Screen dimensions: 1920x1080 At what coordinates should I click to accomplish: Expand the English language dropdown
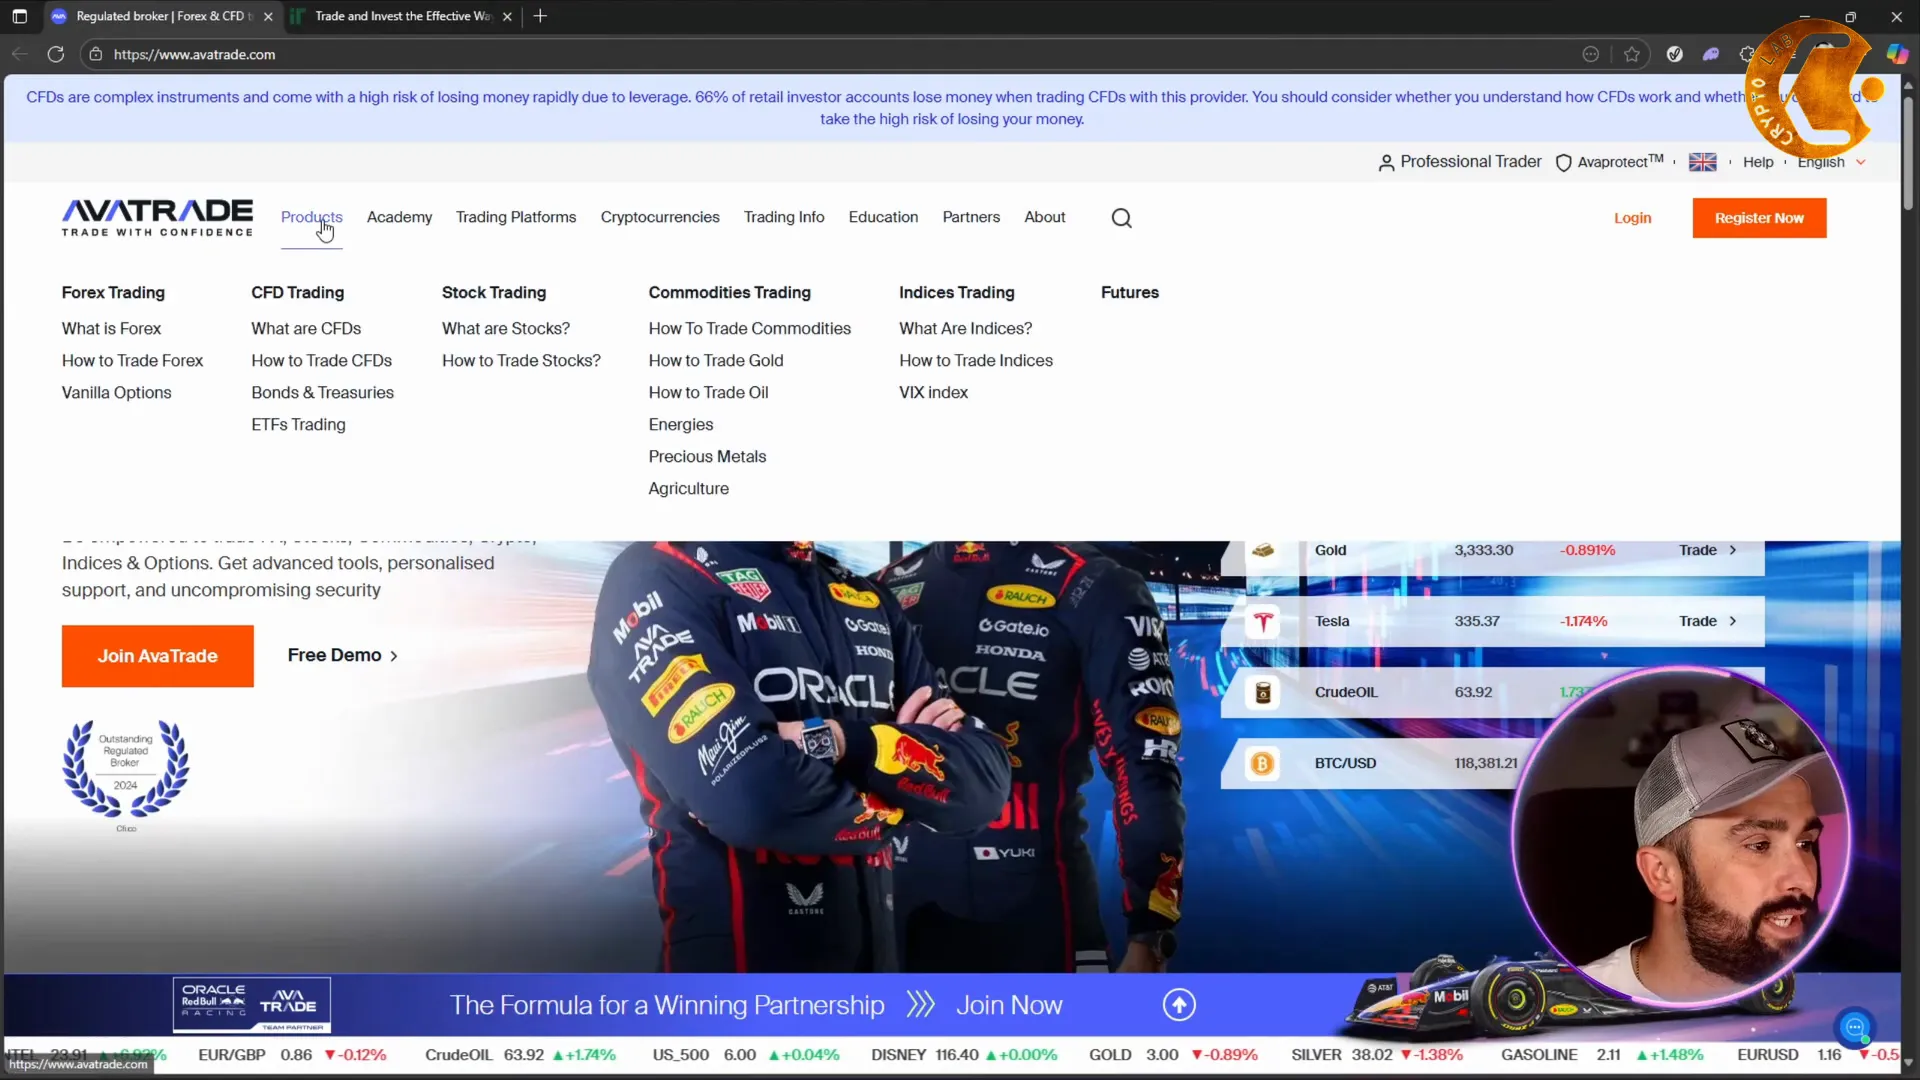pyautogui.click(x=1831, y=162)
